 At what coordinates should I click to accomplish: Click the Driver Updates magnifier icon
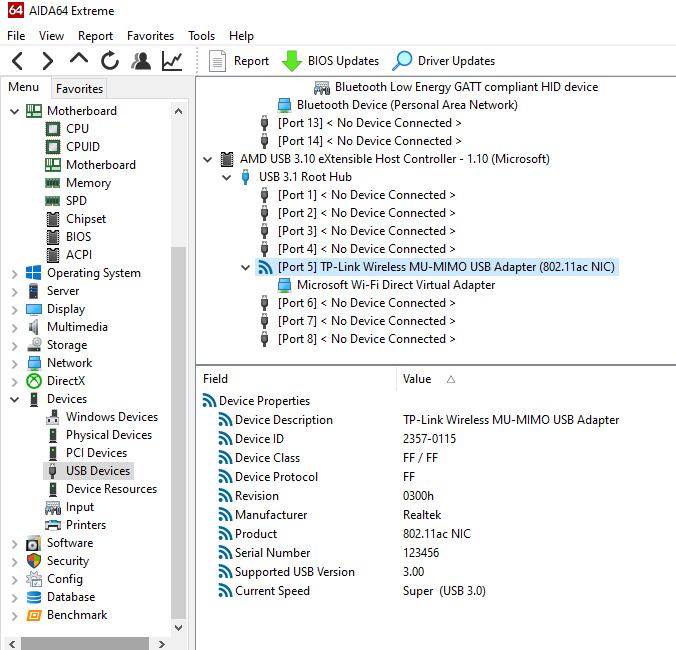pos(402,61)
